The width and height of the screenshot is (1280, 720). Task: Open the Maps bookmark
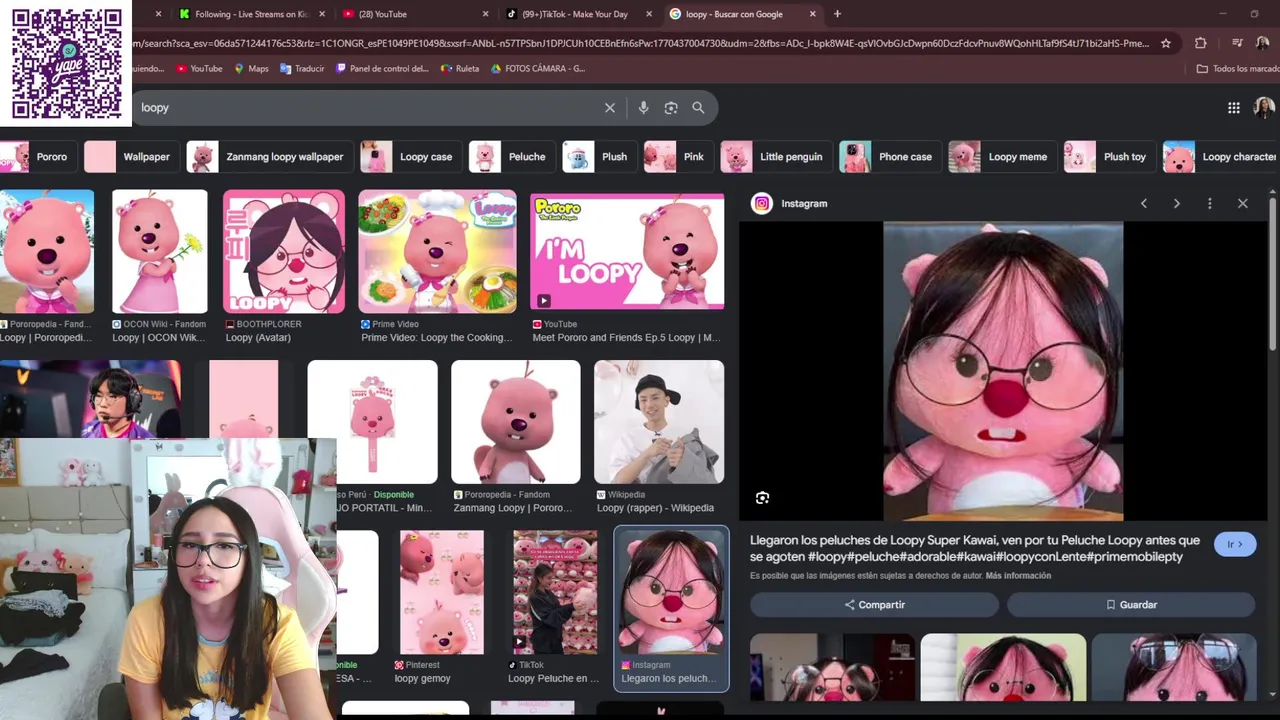point(251,68)
